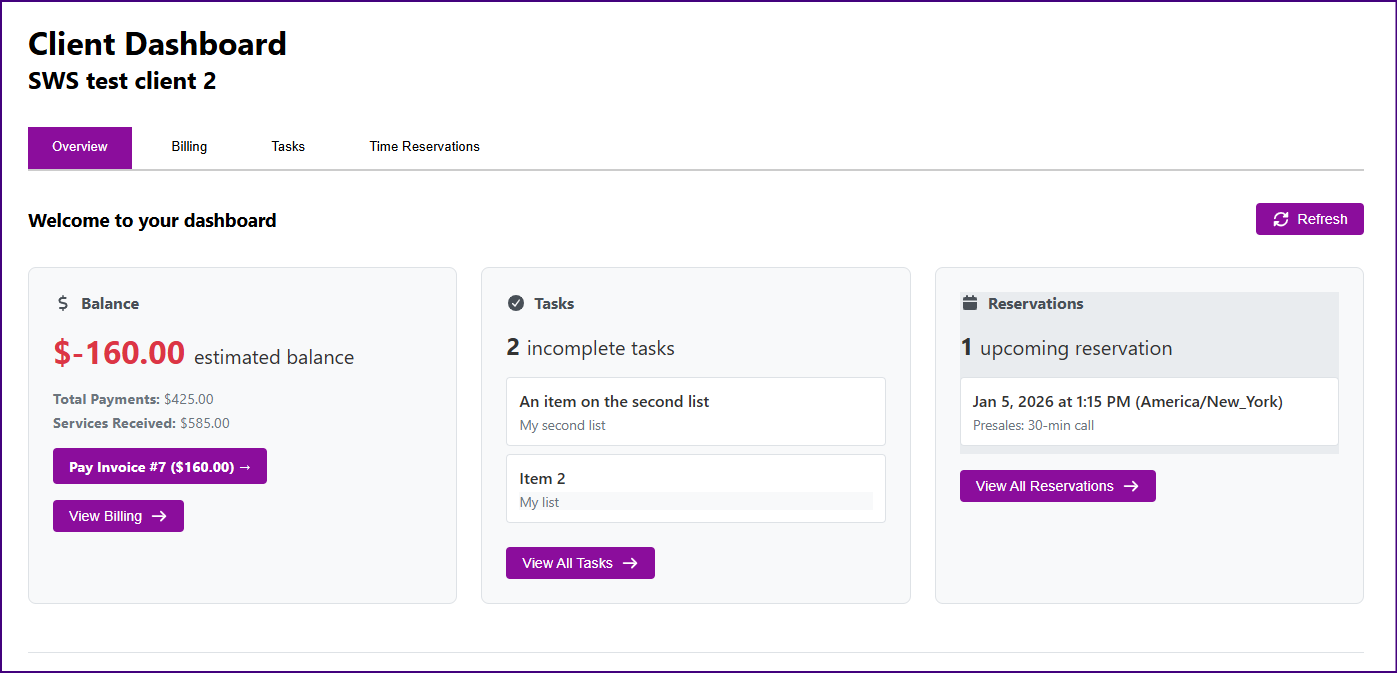Select the Overview tab
This screenshot has width=1397, height=673.
[80, 147]
